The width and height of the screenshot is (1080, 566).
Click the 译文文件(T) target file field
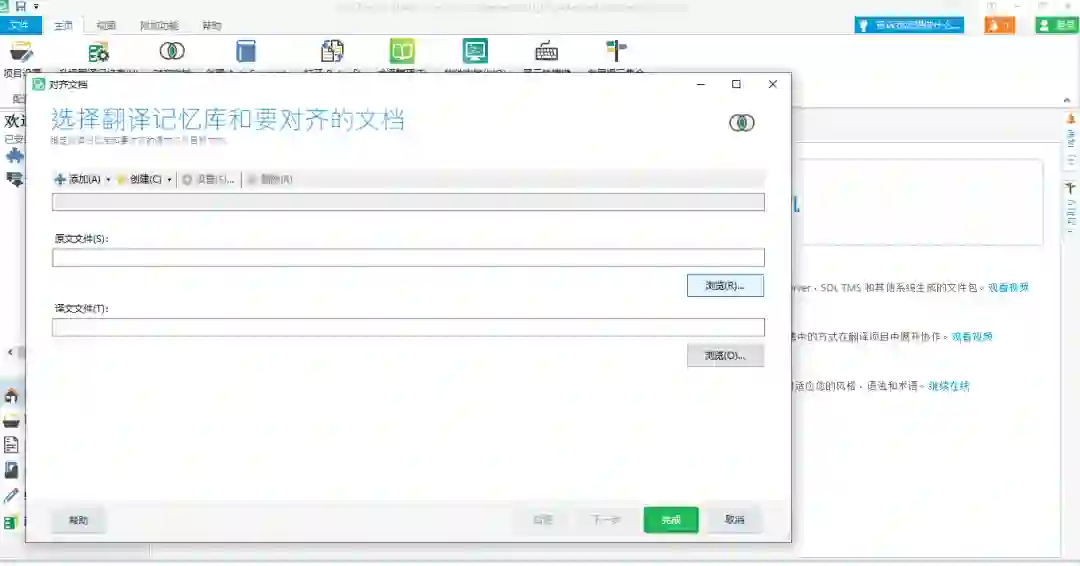click(408, 327)
